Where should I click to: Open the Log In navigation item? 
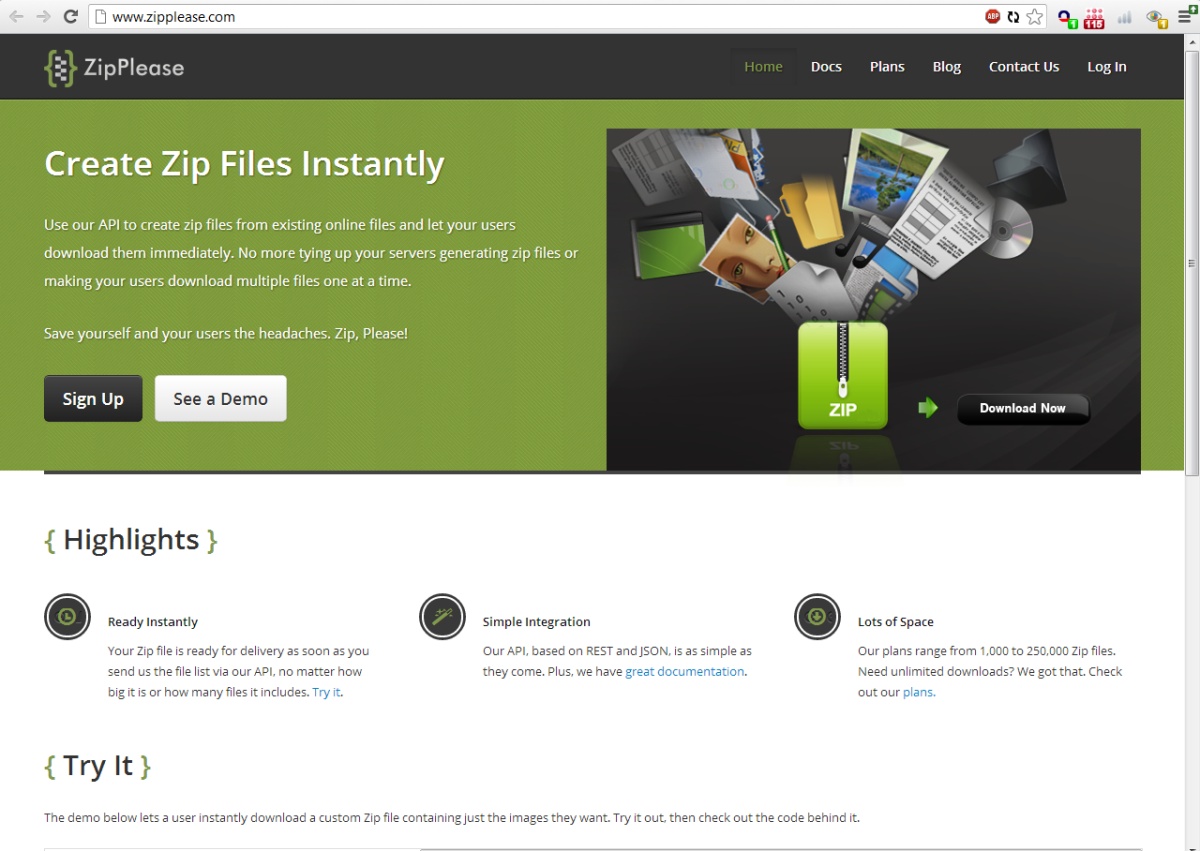pos(1107,66)
